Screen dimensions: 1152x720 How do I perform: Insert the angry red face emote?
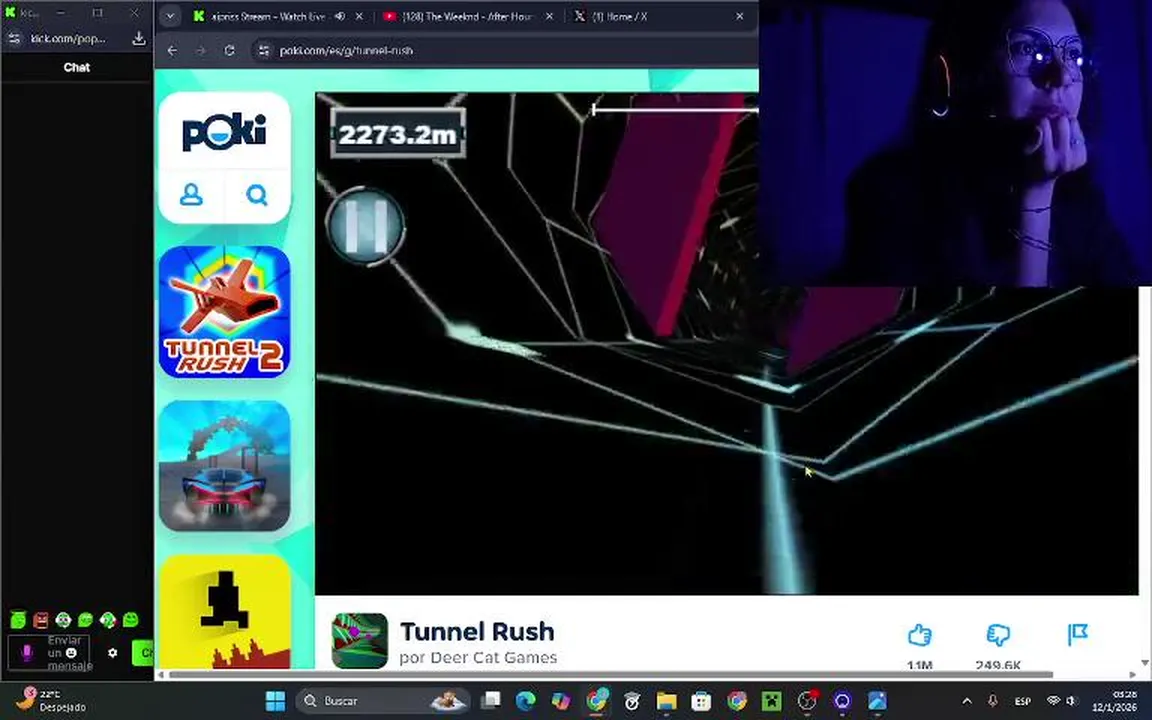[41, 620]
